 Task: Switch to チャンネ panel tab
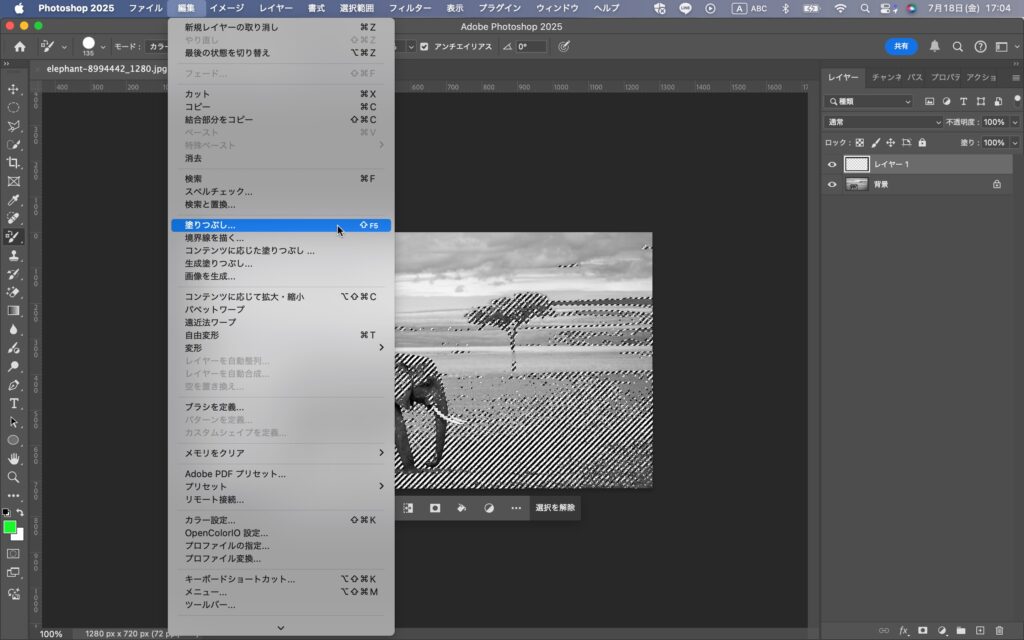[x=886, y=77]
